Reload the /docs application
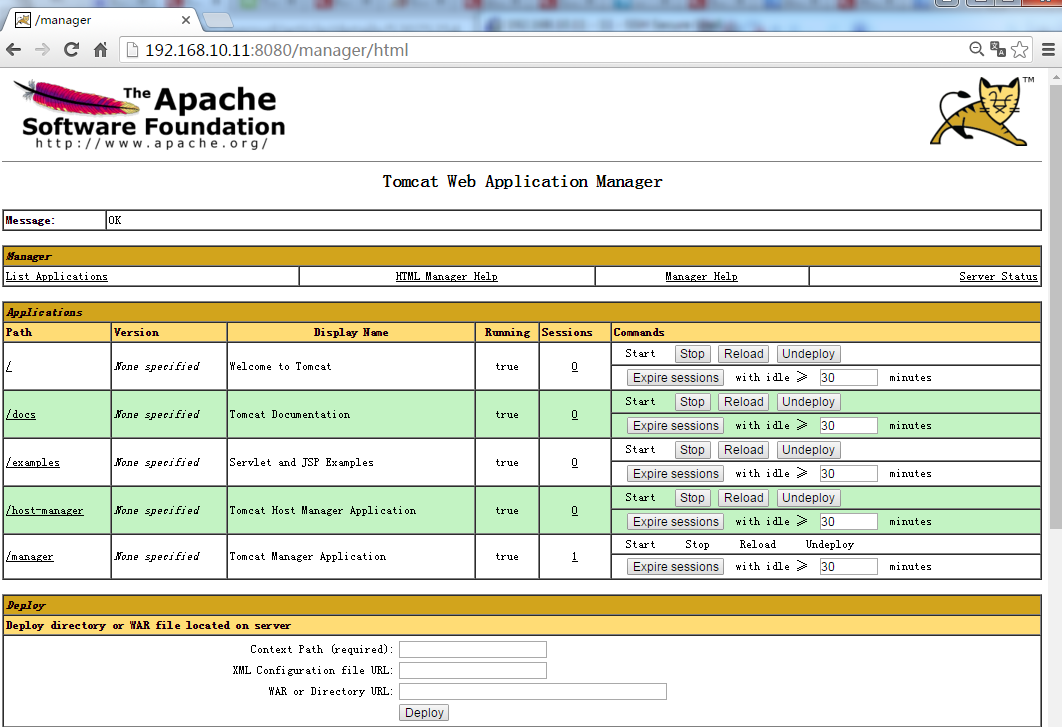1062x727 pixels. pyautogui.click(x=744, y=402)
